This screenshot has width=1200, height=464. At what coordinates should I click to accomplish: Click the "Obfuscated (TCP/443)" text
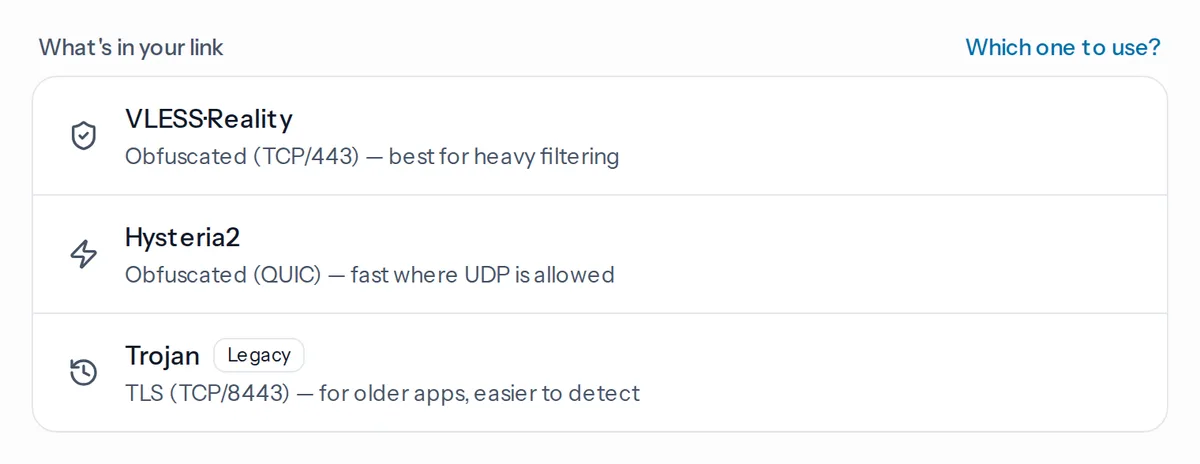point(242,157)
